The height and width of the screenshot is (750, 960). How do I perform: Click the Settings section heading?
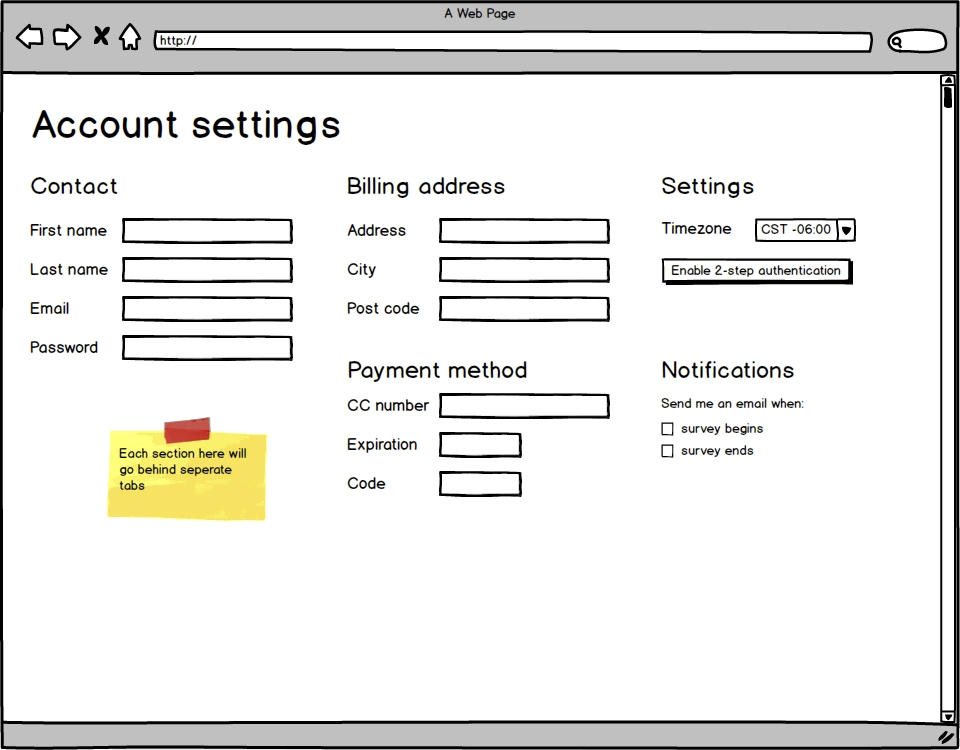point(708,187)
